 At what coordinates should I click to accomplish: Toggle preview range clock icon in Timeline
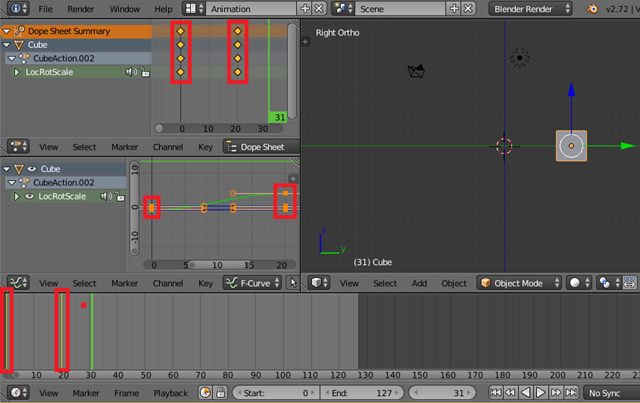coord(205,393)
